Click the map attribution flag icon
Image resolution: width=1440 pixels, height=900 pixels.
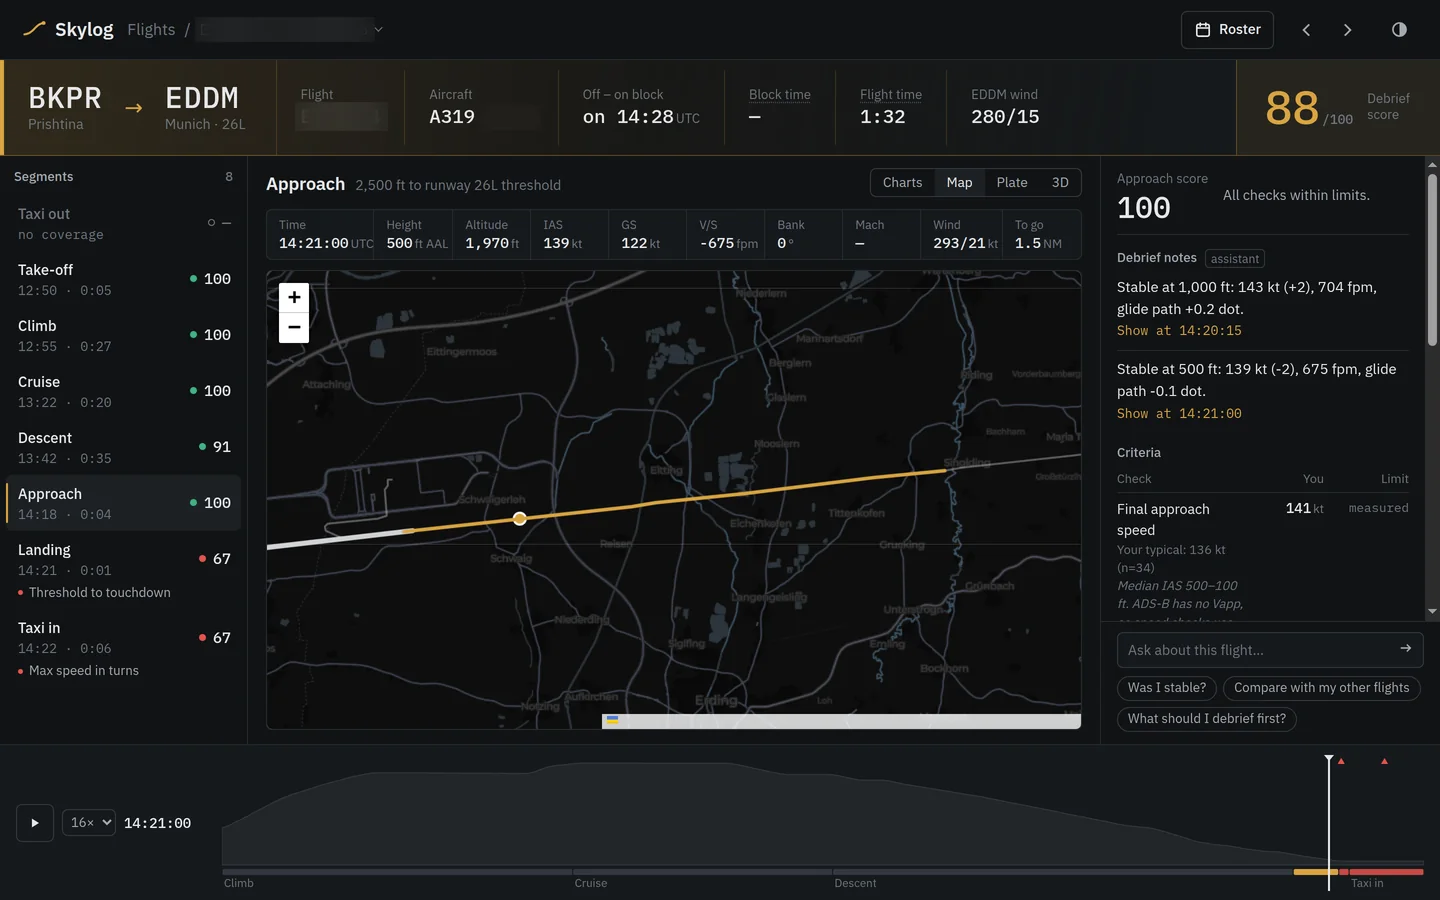tap(612, 719)
